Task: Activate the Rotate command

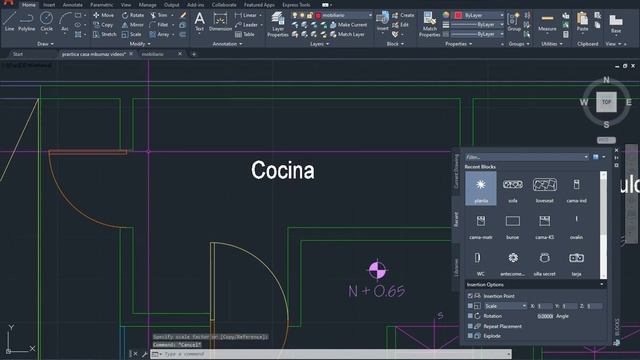Action: [x=133, y=15]
